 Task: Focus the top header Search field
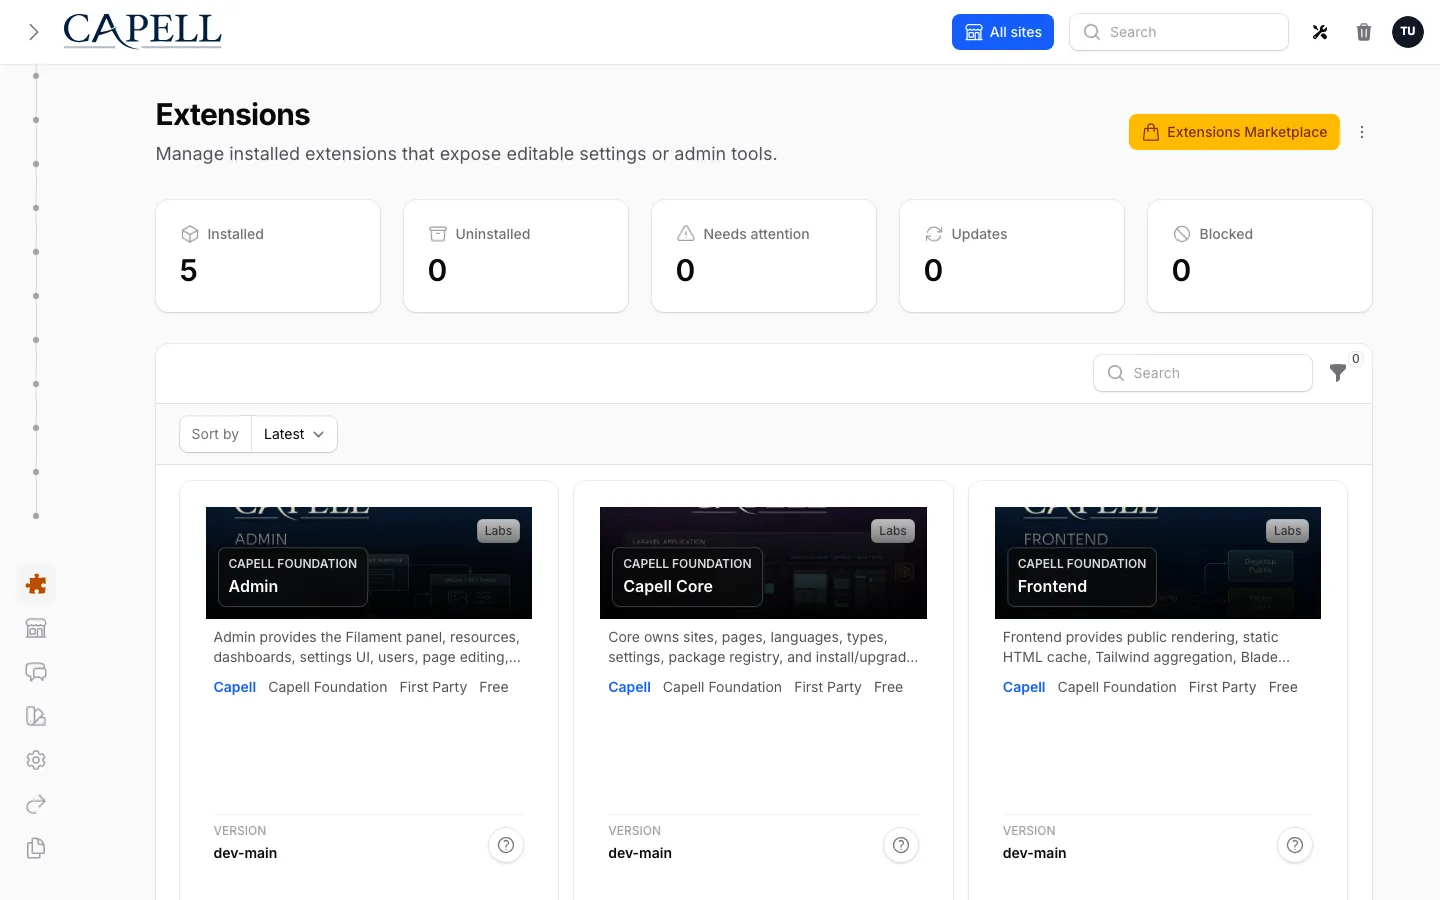[1179, 32]
